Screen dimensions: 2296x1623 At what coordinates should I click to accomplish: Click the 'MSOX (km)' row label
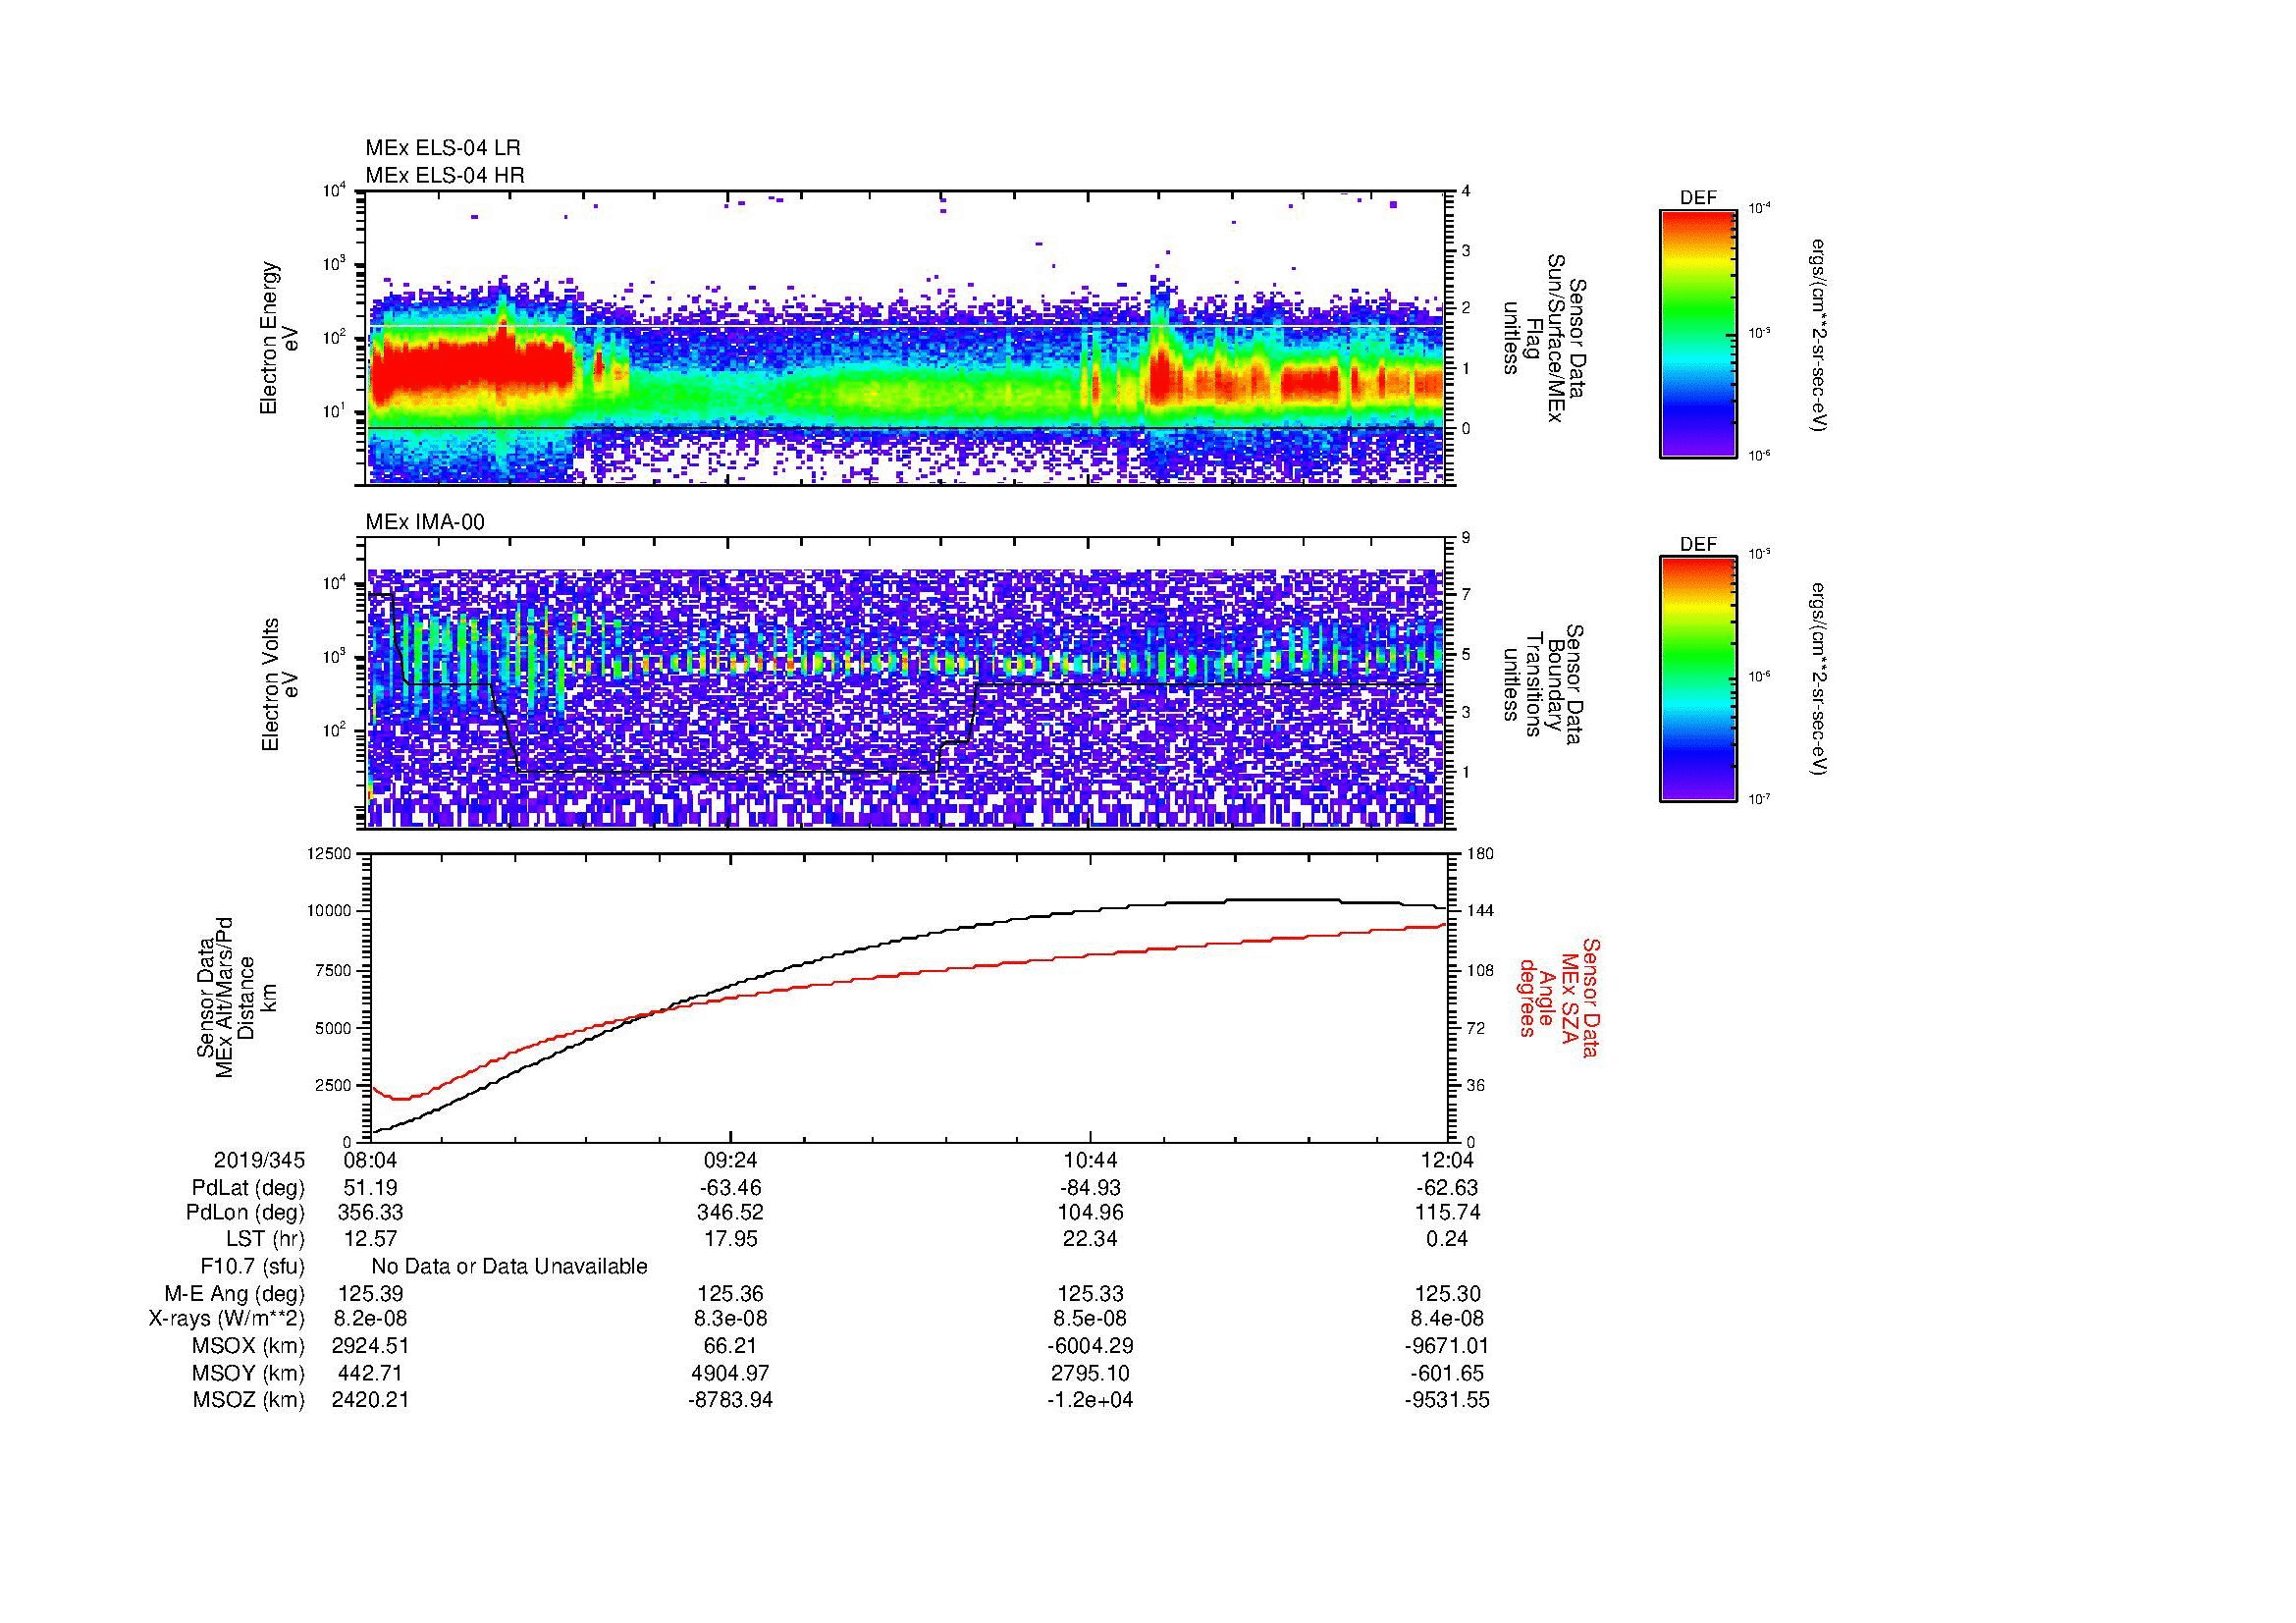pyautogui.click(x=248, y=1346)
